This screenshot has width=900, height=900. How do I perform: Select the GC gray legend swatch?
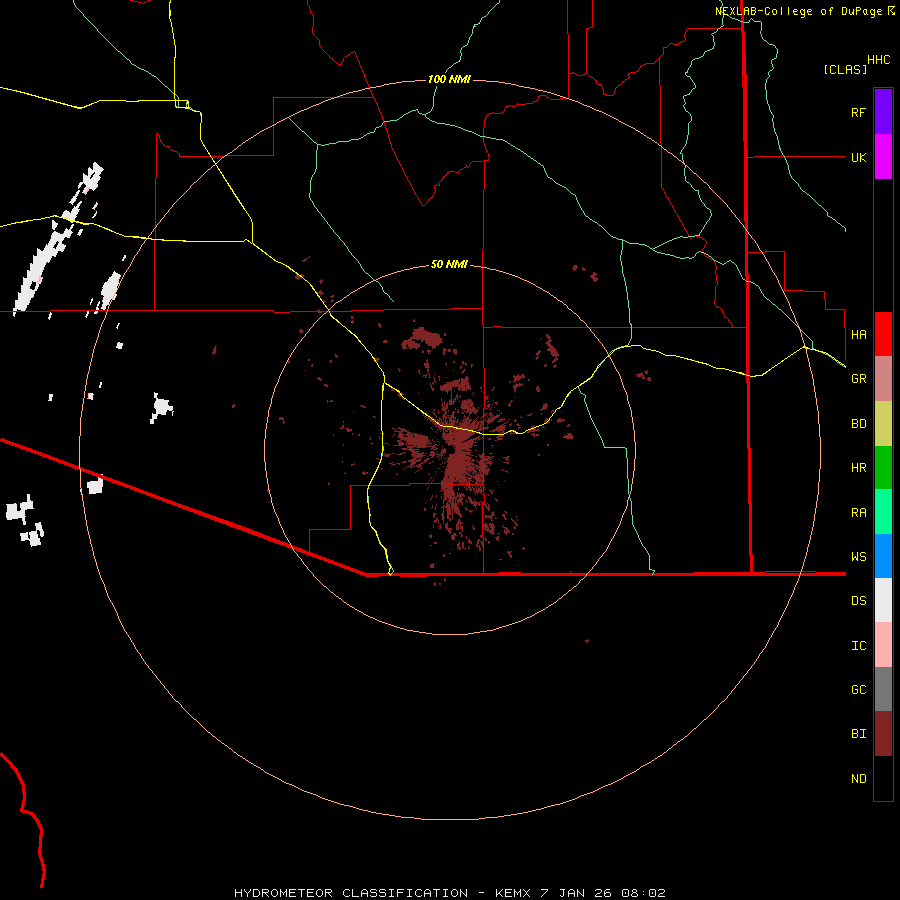[x=883, y=689]
